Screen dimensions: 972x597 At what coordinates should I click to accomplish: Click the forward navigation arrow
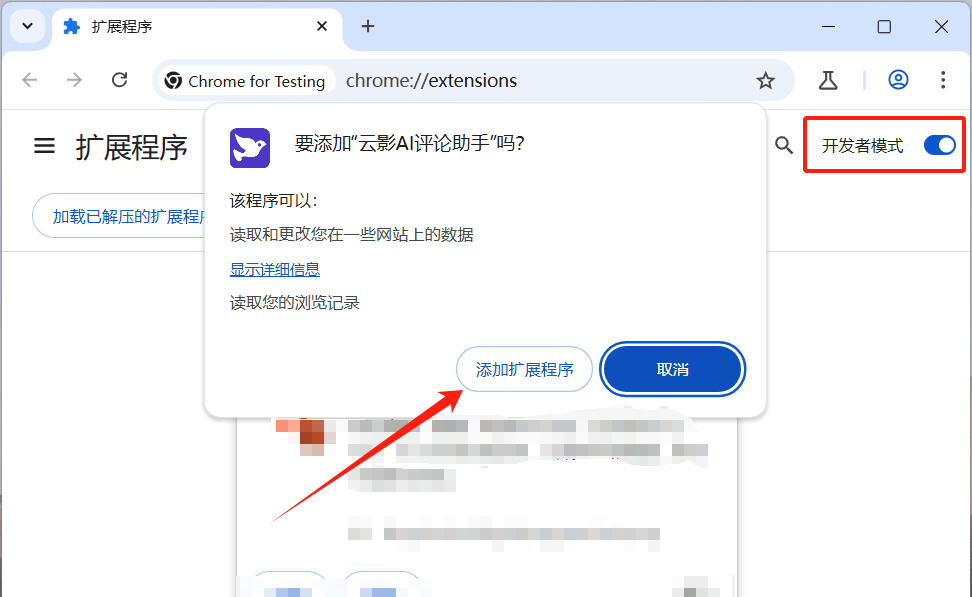pyautogui.click(x=74, y=80)
